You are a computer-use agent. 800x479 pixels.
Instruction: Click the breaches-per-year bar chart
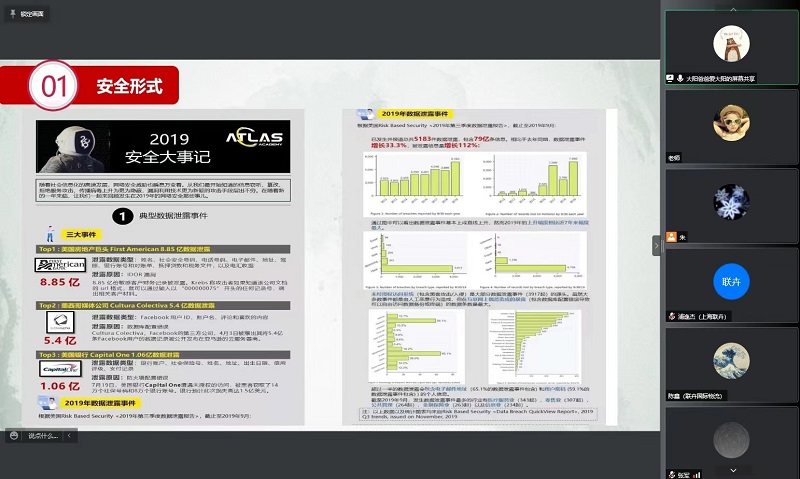click(418, 184)
